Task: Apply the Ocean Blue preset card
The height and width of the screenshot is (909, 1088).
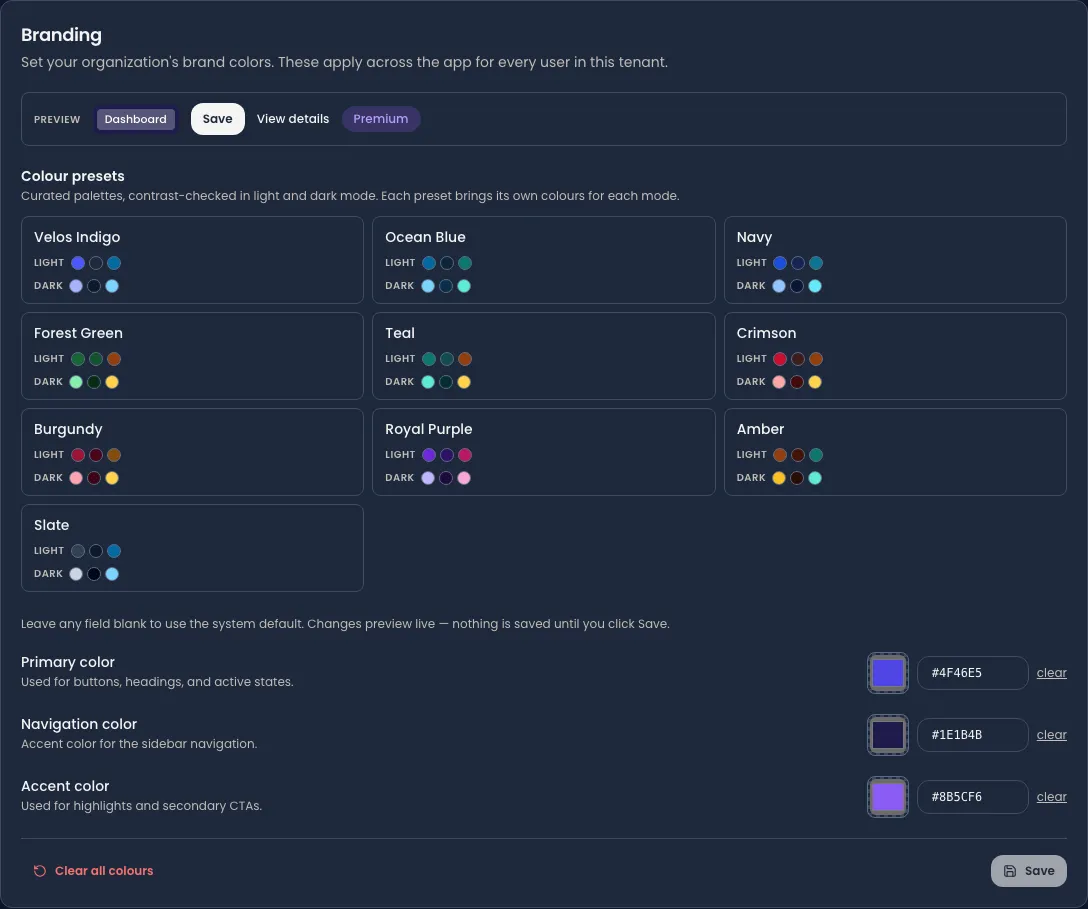Action: (543, 260)
